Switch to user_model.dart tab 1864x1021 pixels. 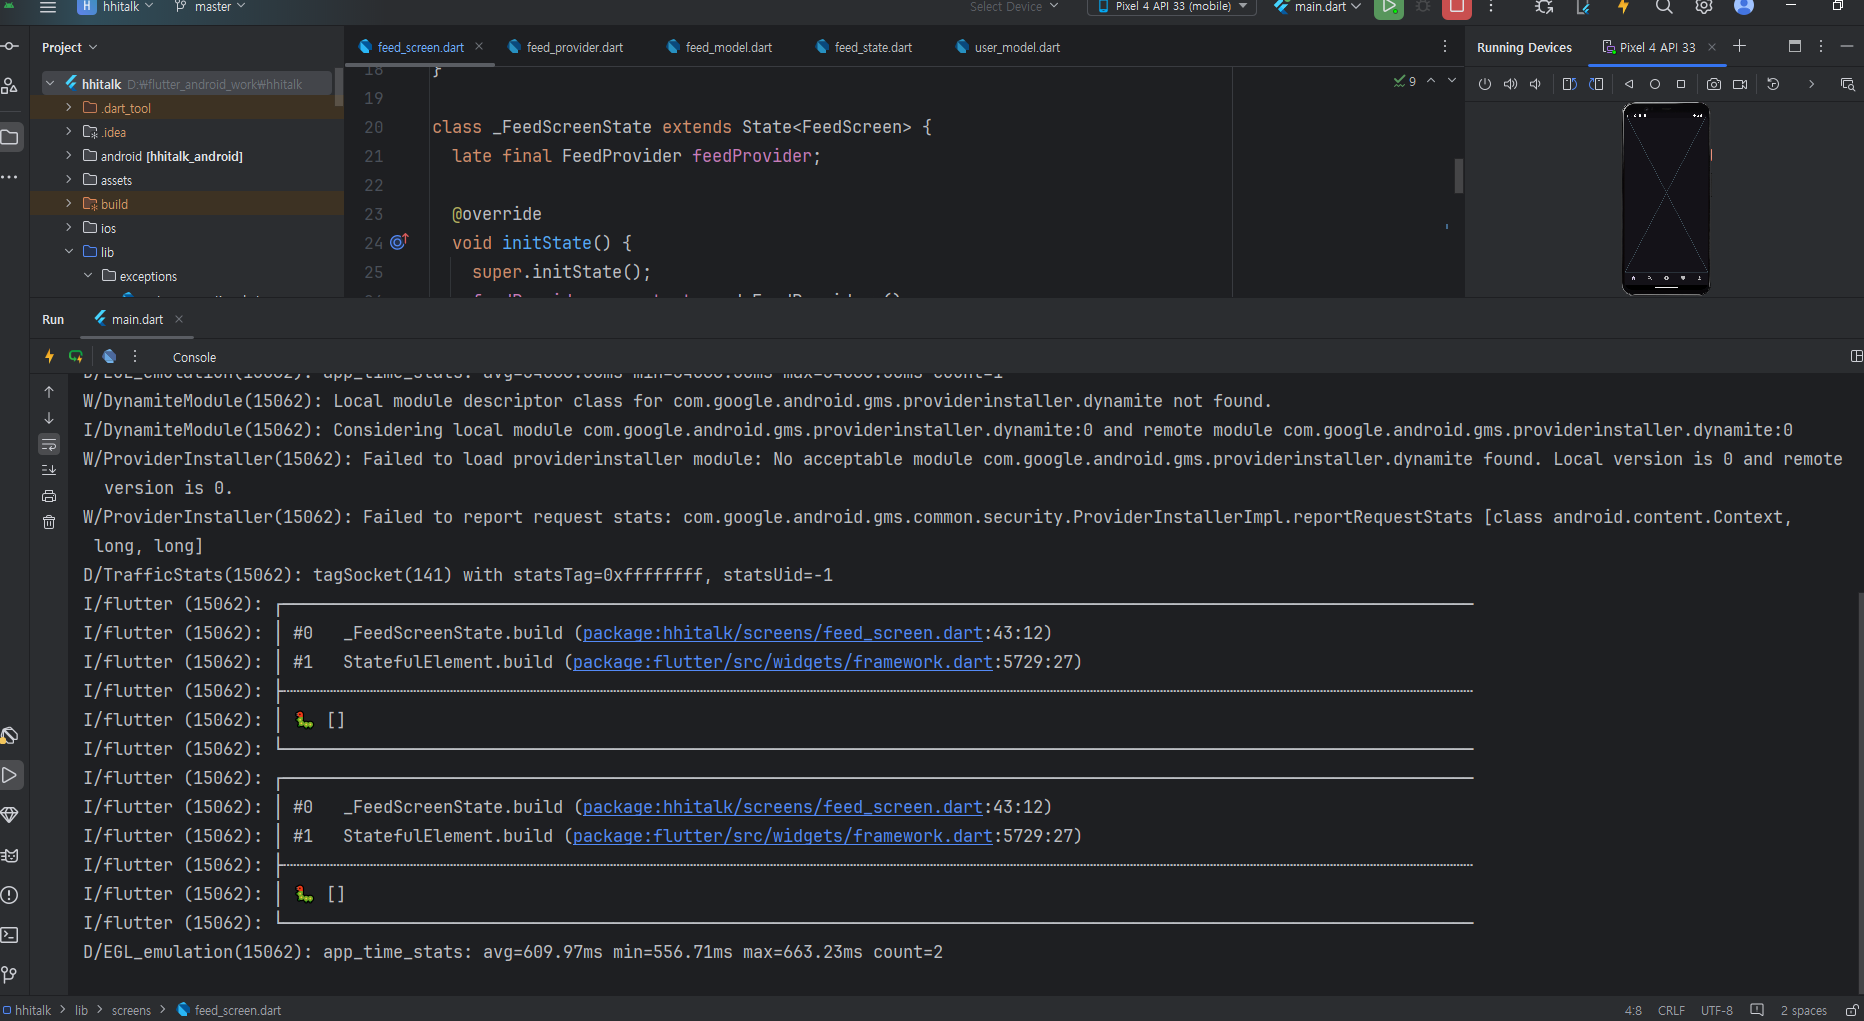coord(1008,47)
